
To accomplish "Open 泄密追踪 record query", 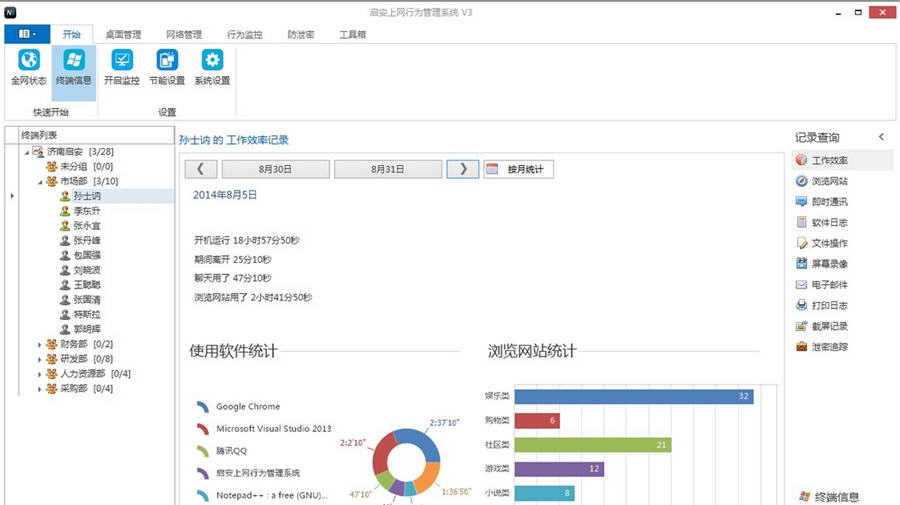I will (x=823, y=347).
